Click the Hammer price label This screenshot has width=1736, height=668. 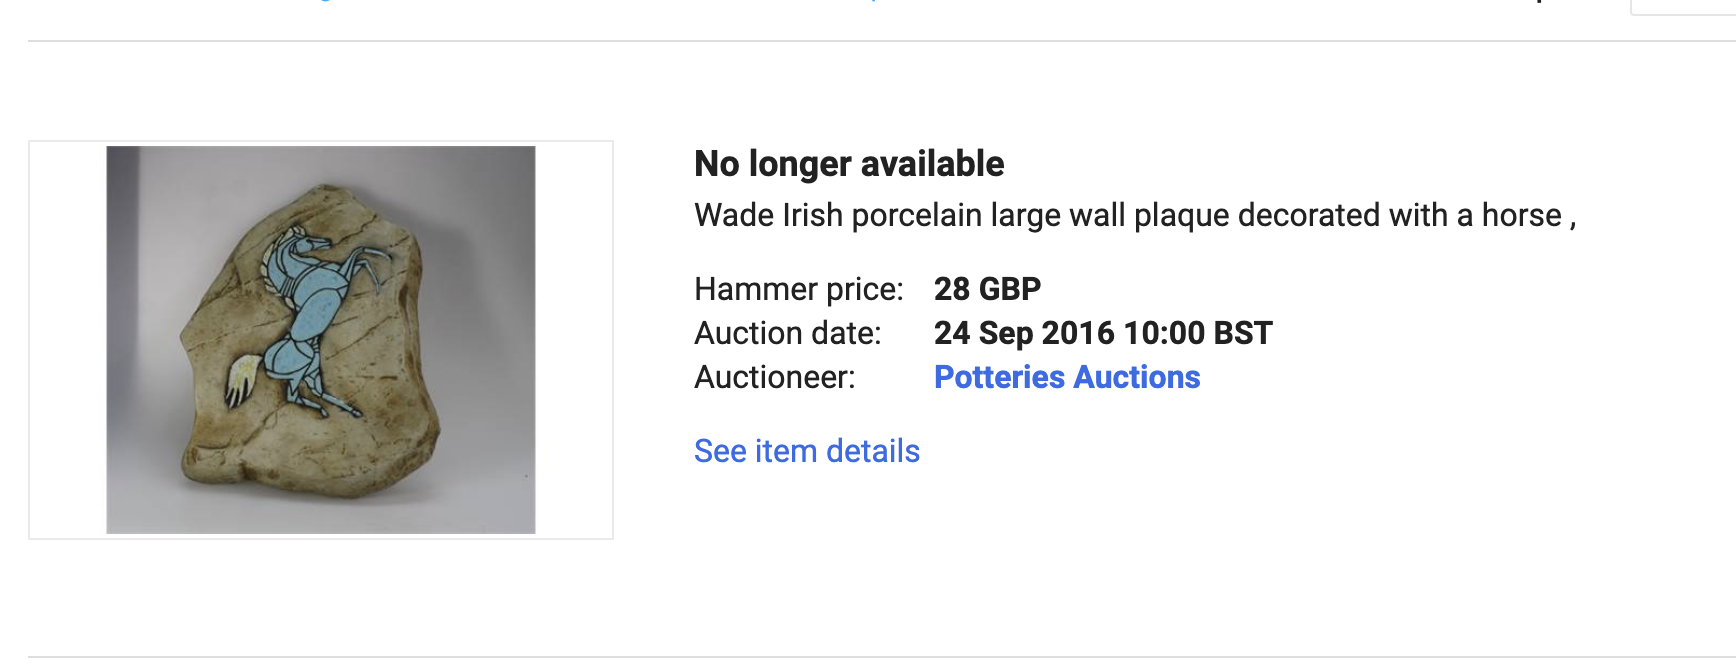click(x=798, y=289)
